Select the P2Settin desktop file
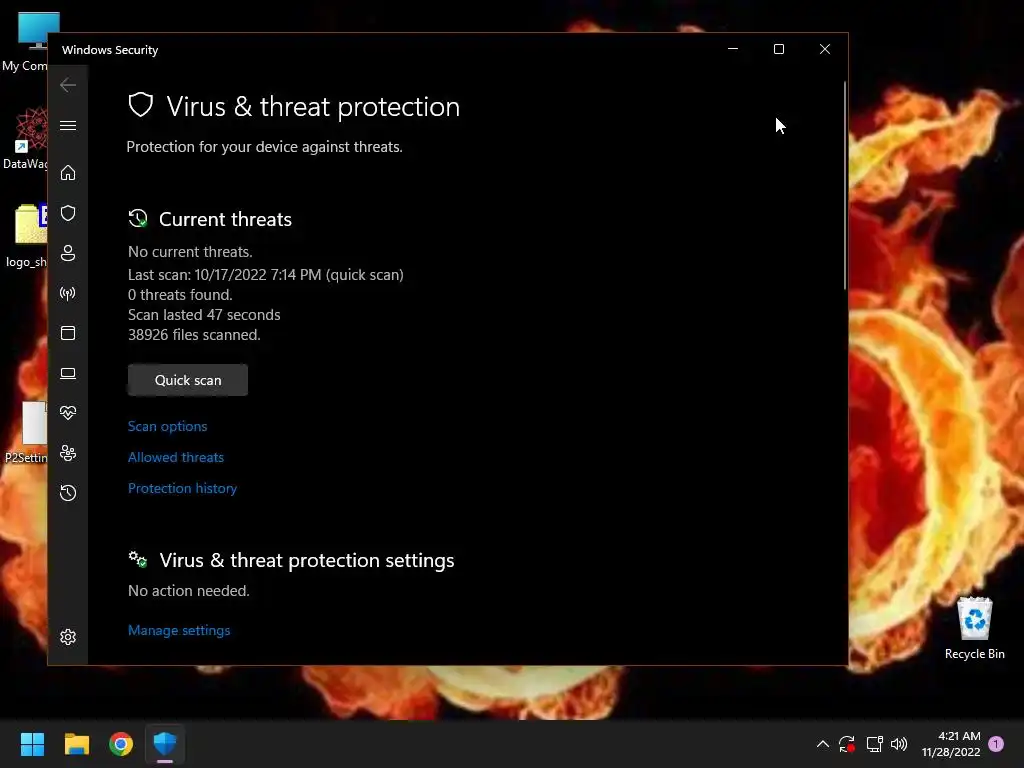 coord(26,432)
